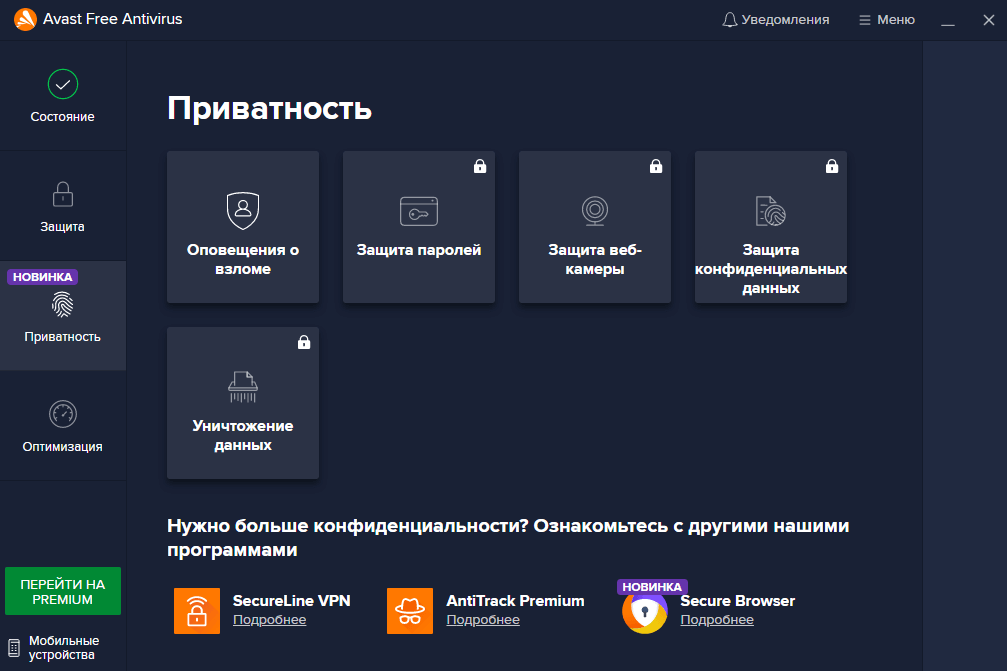Open the Защита паролей tile title
The height and width of the screenshot is (671, 1007).
coord(419,250)
